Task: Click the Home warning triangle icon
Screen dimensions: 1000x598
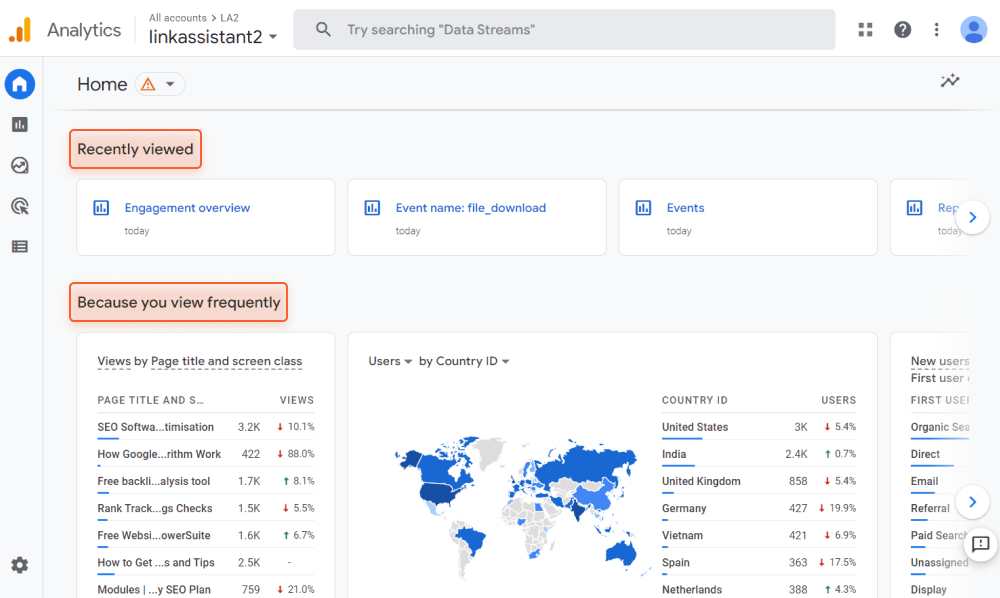Action: [x=148, y=84]
